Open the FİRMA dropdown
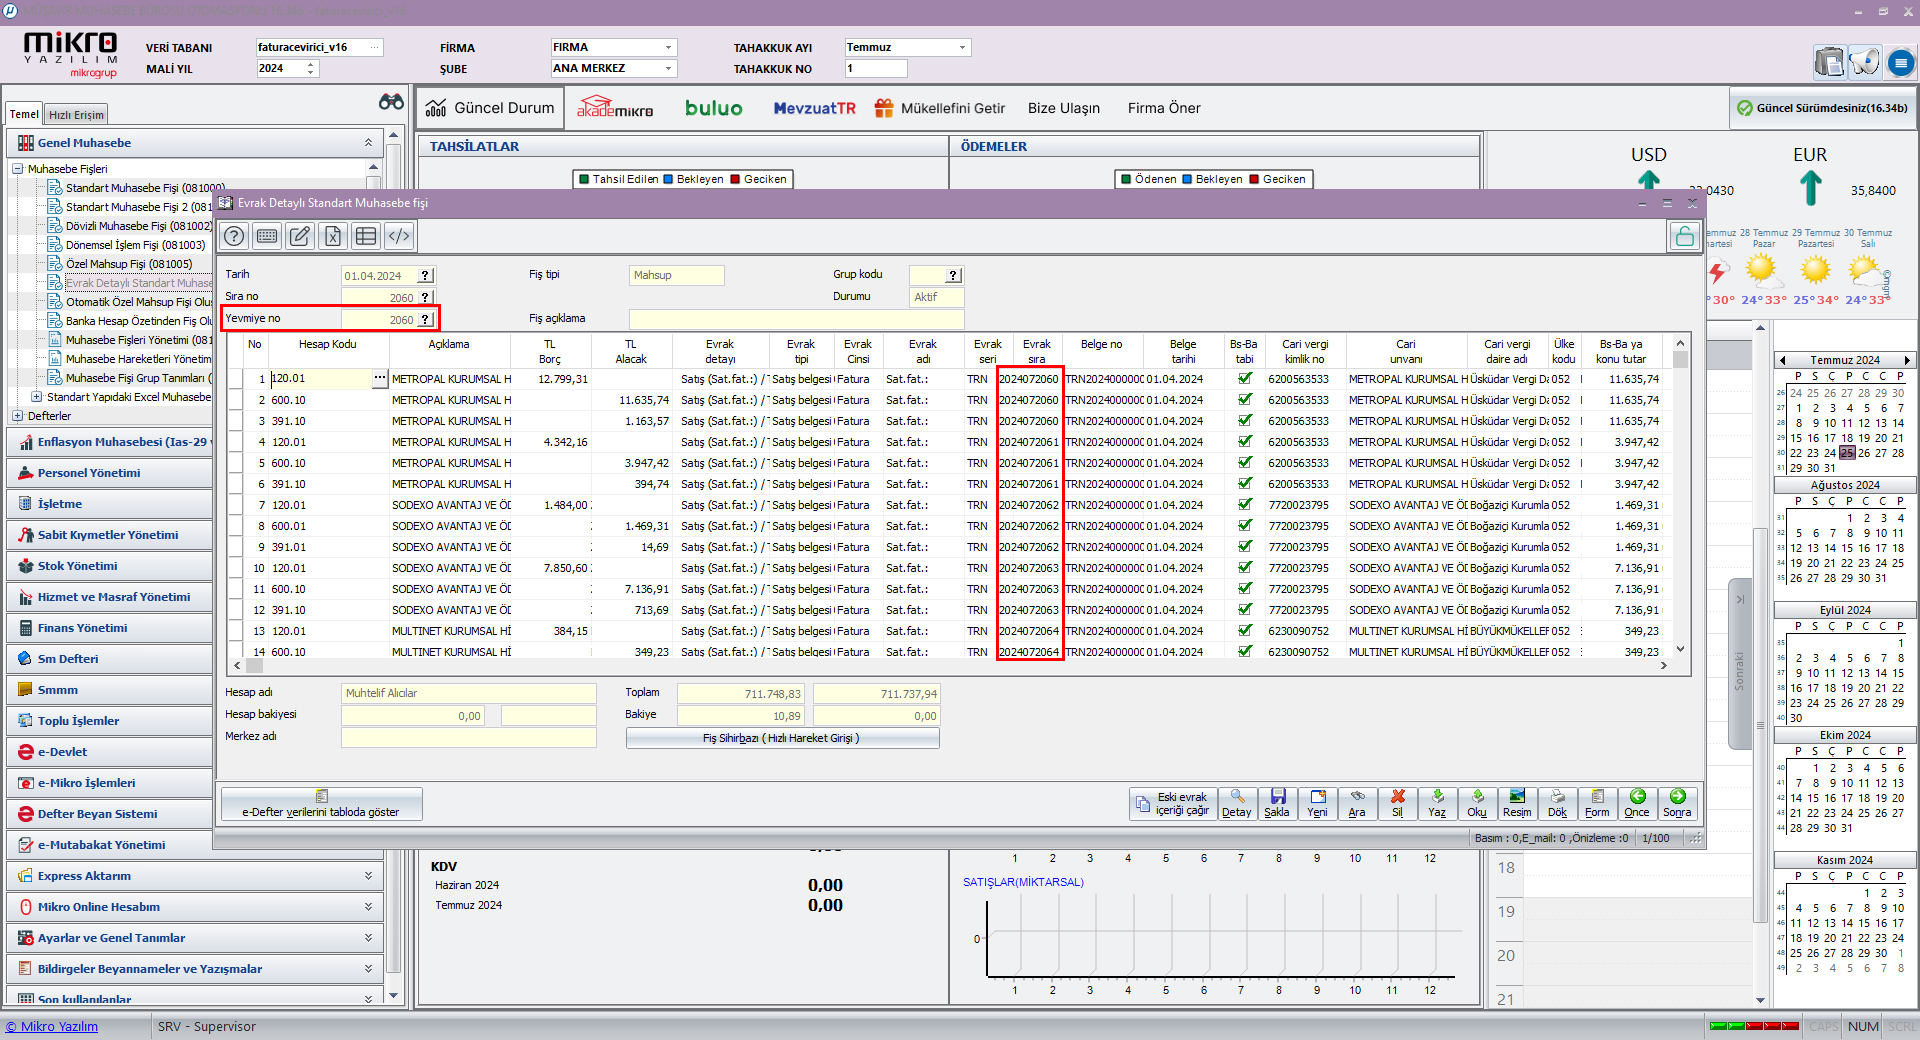 (x=668, y=48)
